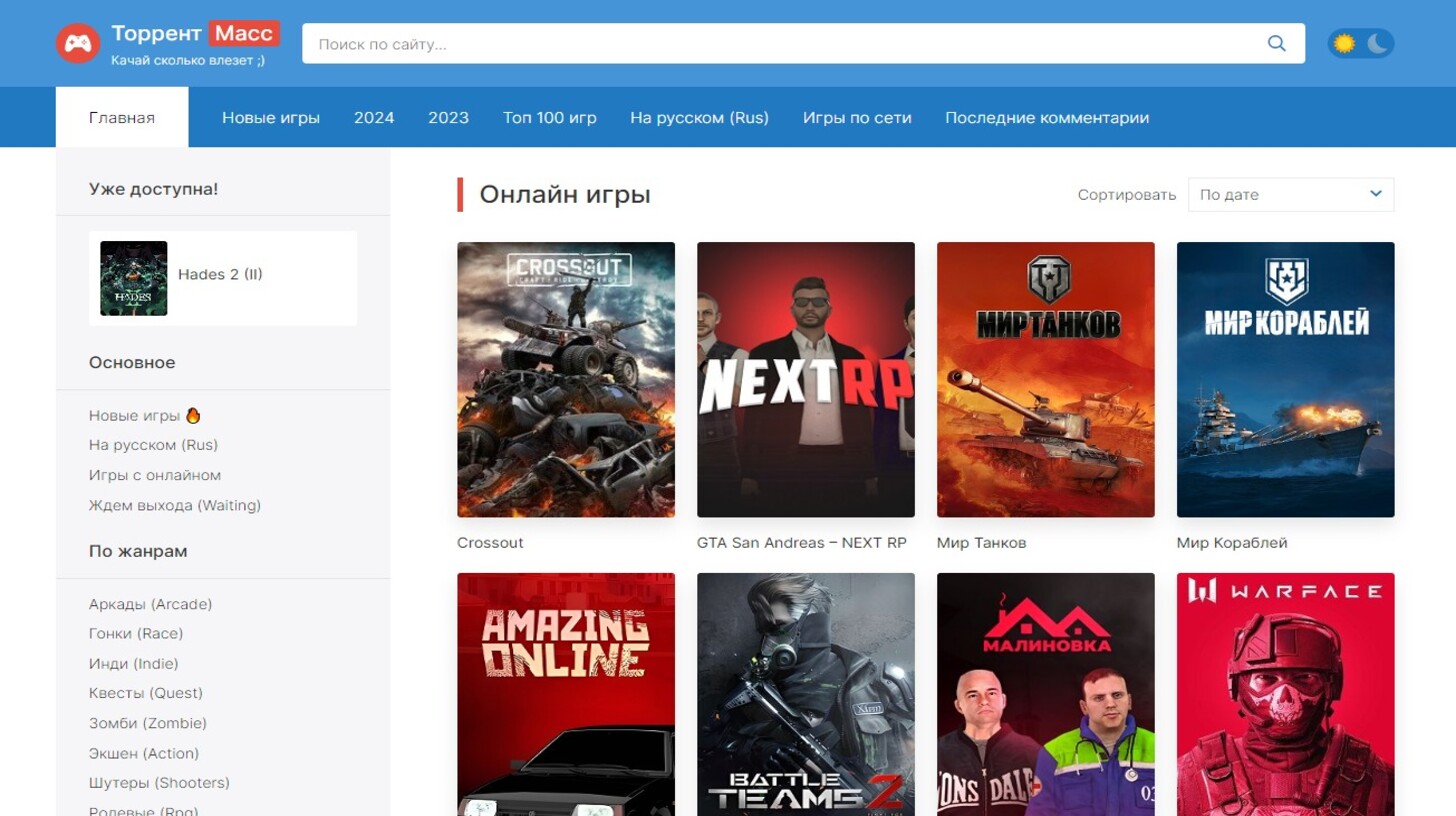Image resolution: width=1456 pixels, height=816 pixels.
Task: Open the Главная tab
Action: [x=122, y=117]
